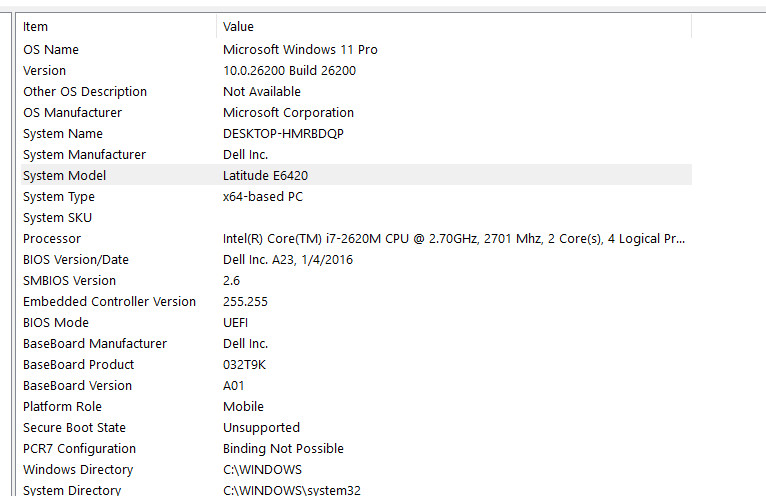Select value Microsoft Windows 11 Pro
This screenshot has height=496, width=766.
click(x=300, y=50)
